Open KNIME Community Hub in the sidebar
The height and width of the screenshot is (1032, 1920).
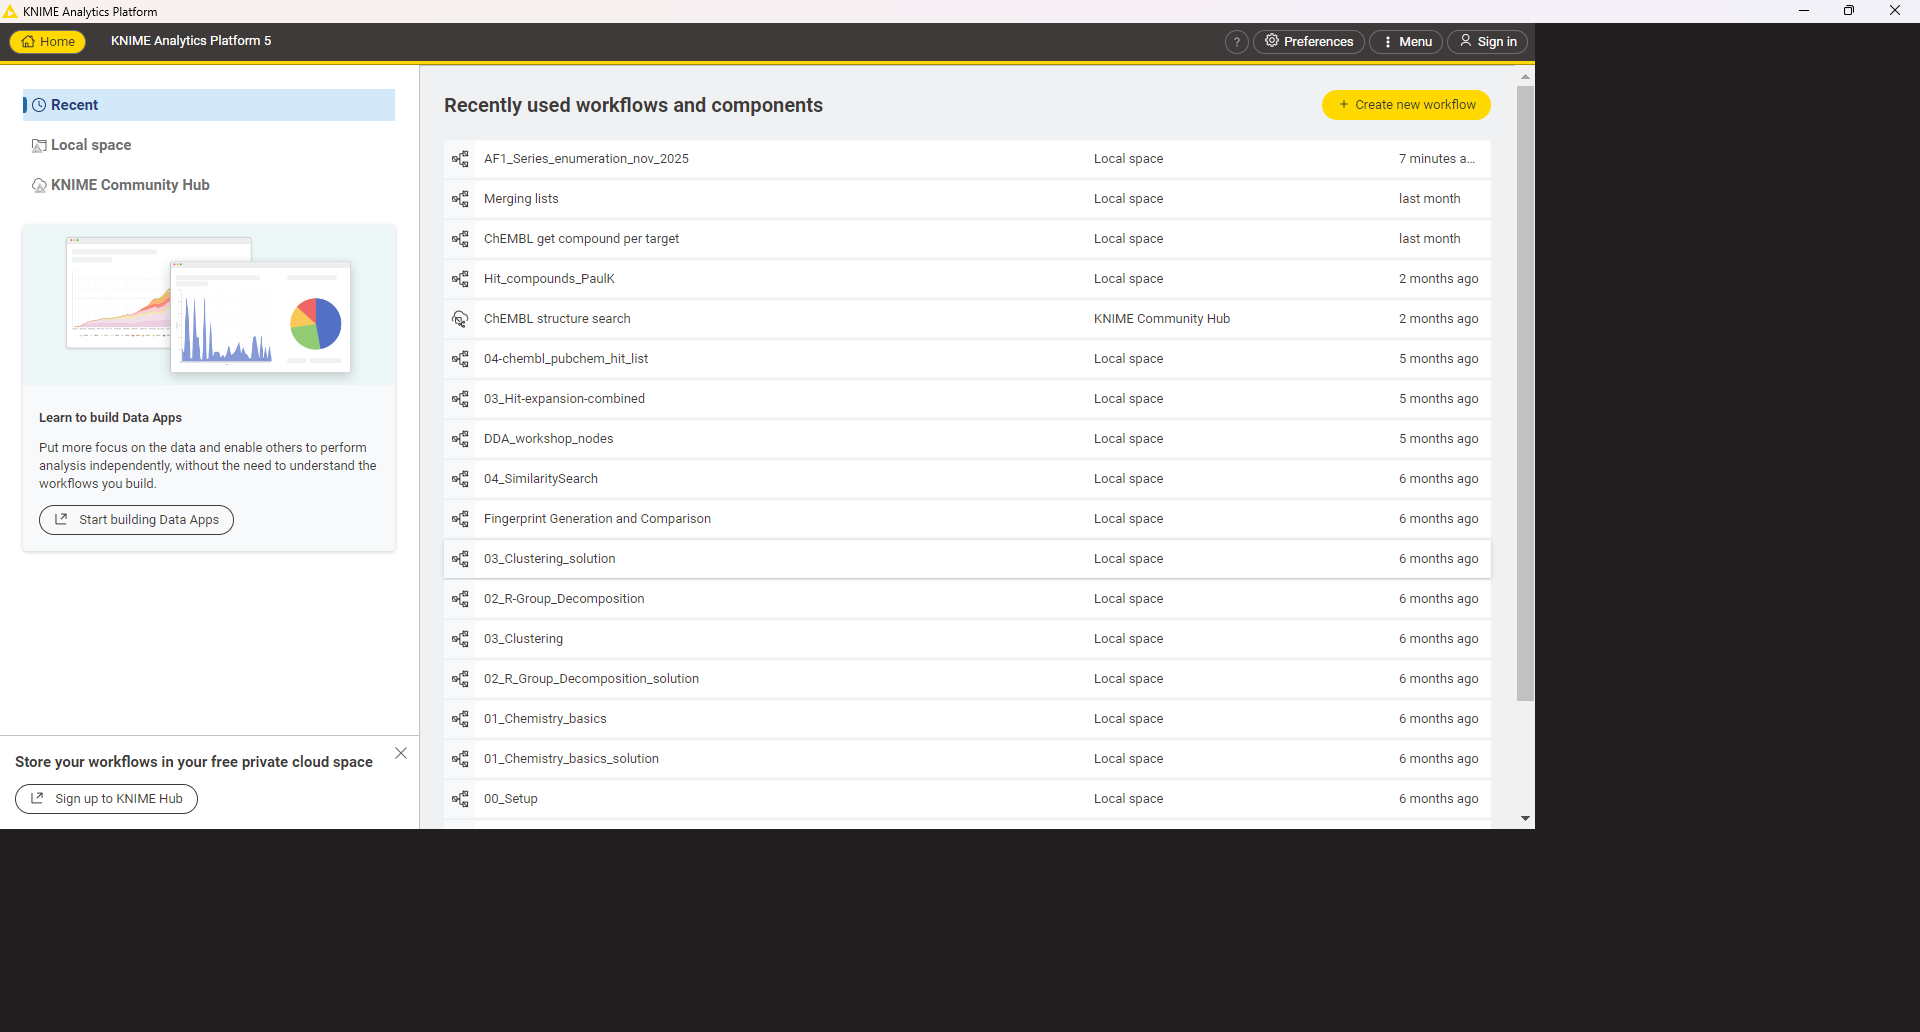click(130, 185)
